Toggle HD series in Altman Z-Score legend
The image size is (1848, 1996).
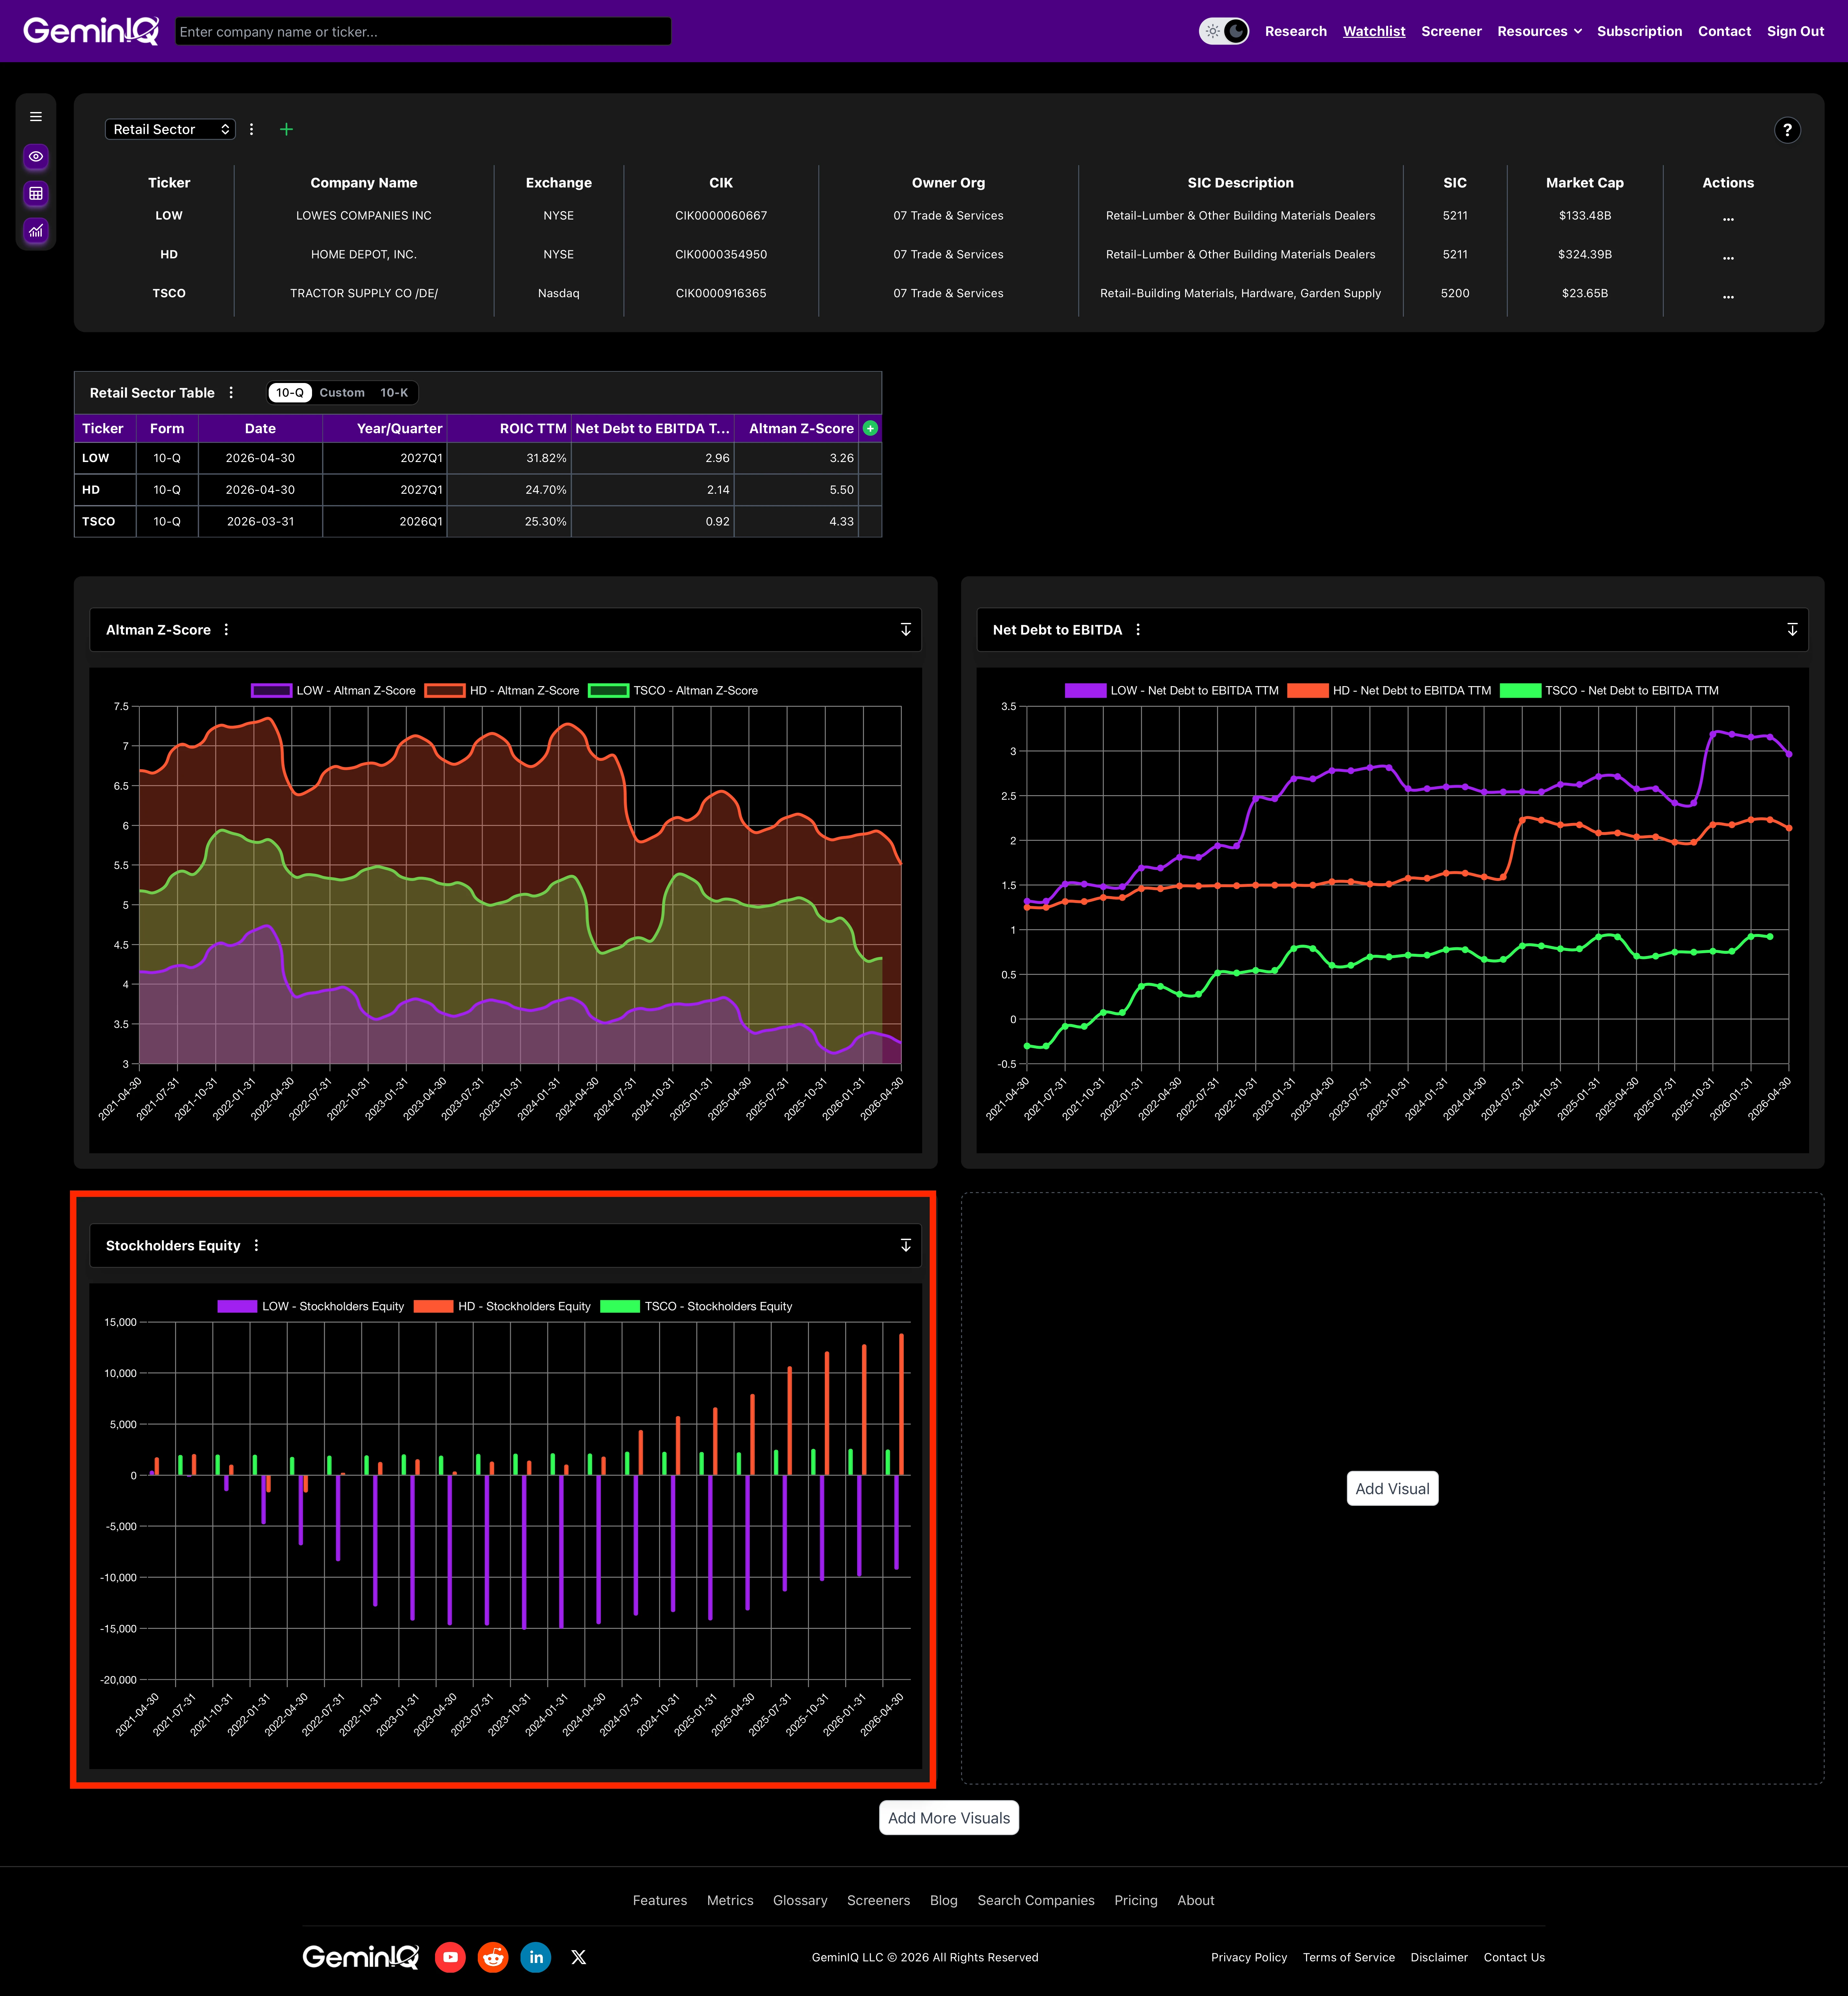coord(502,691)
